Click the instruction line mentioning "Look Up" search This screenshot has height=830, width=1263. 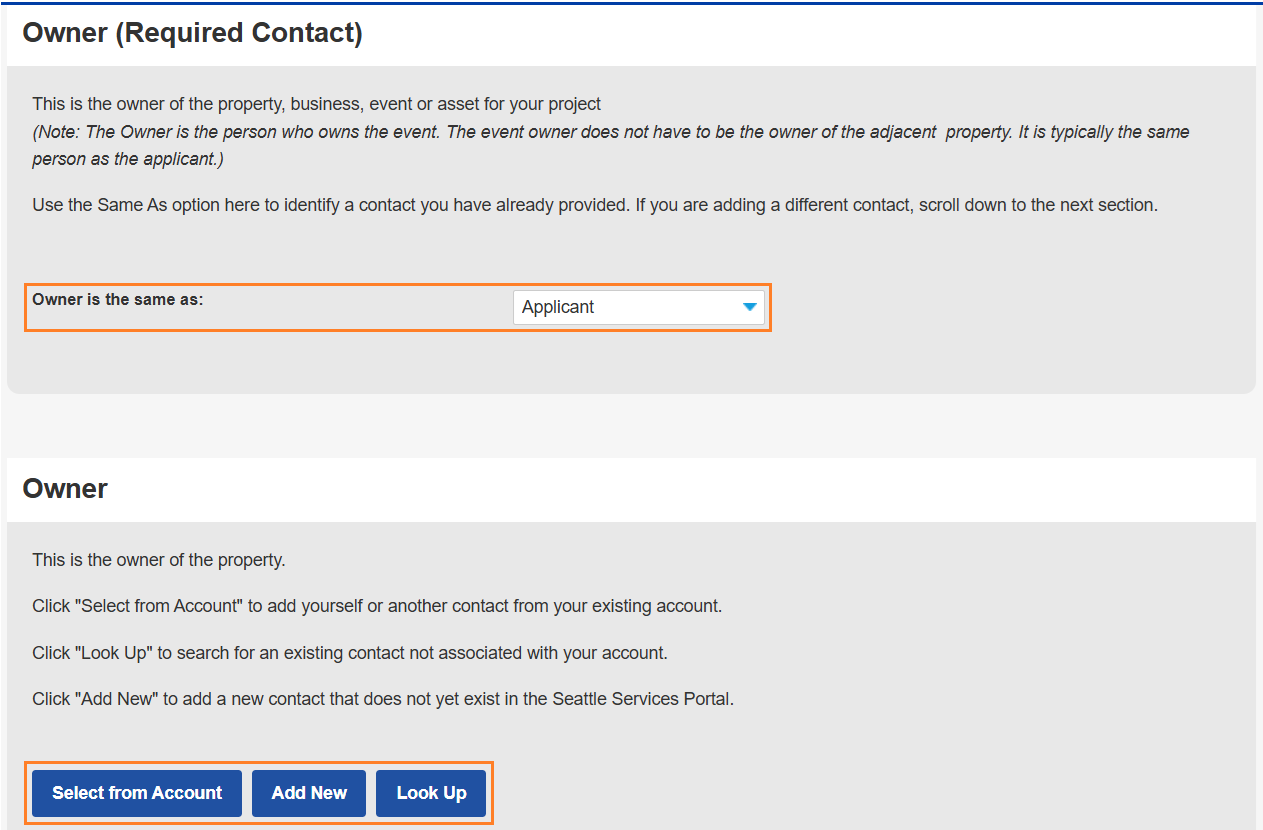point(349,653)
